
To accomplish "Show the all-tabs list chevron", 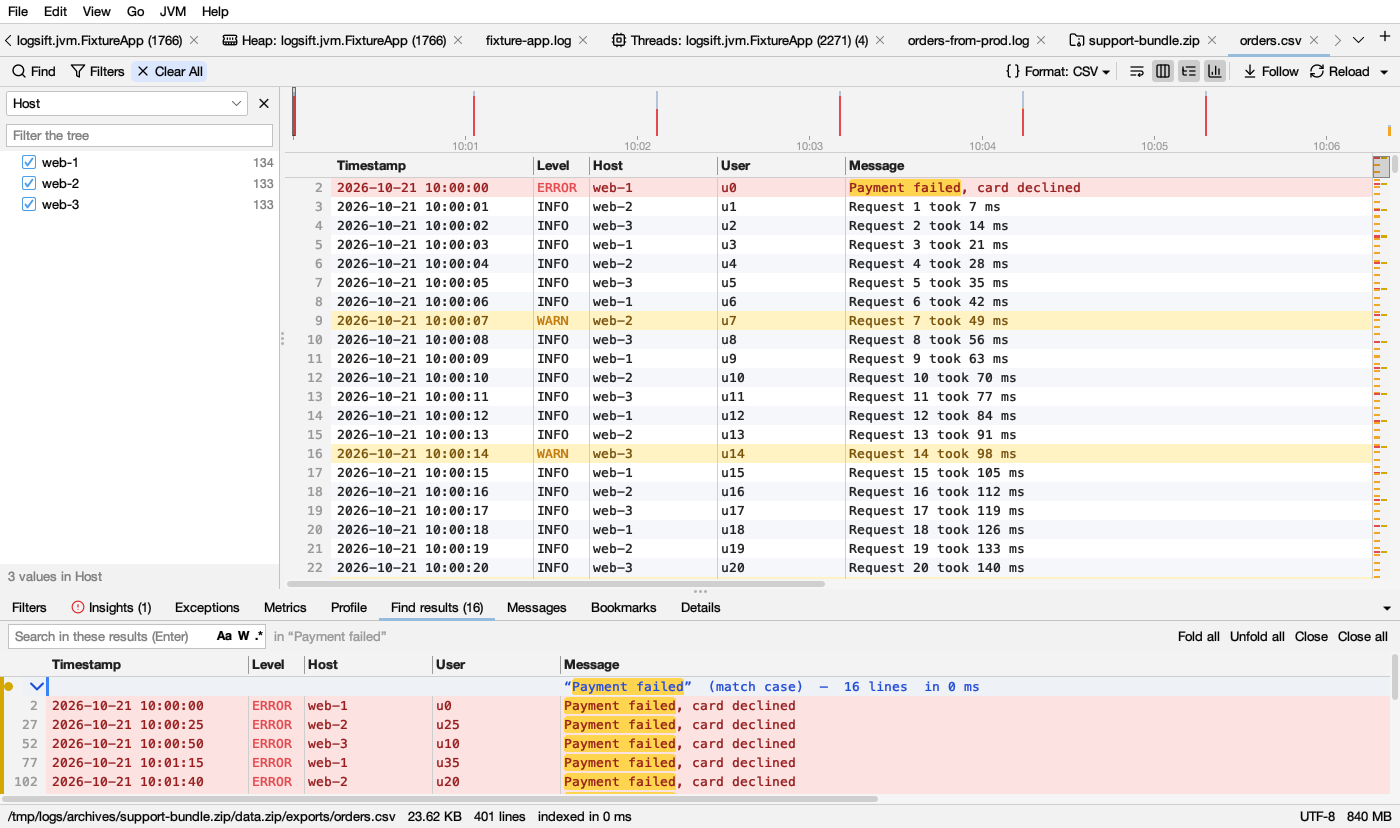I will click(x=1358, y=40).
